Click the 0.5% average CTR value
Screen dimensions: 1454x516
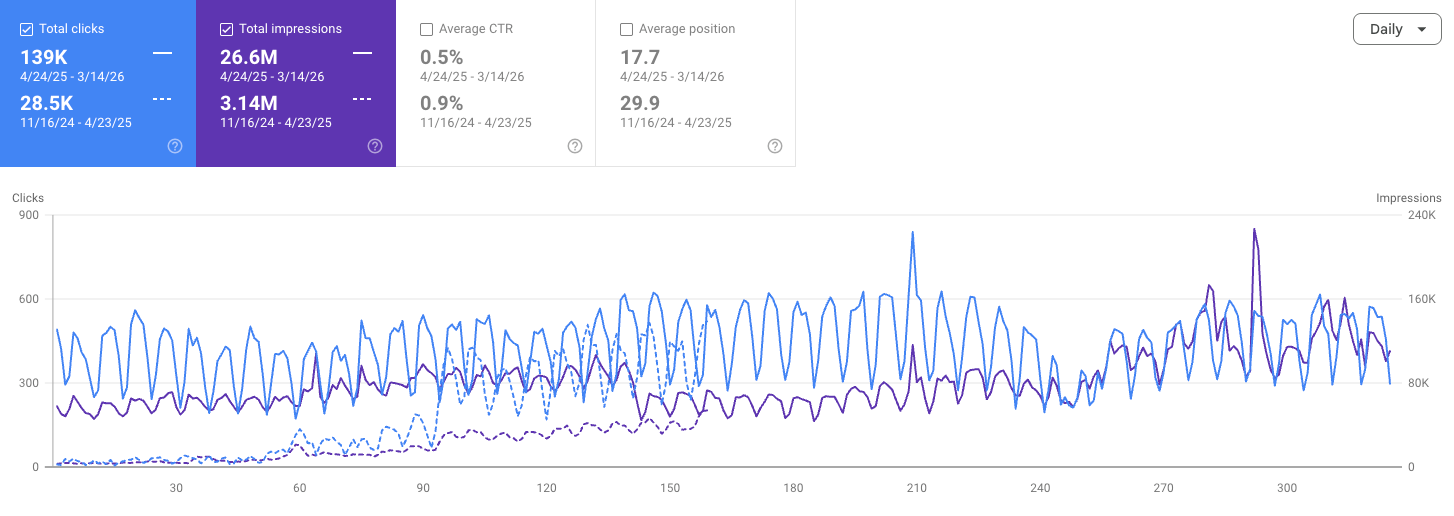click(441, 57)
